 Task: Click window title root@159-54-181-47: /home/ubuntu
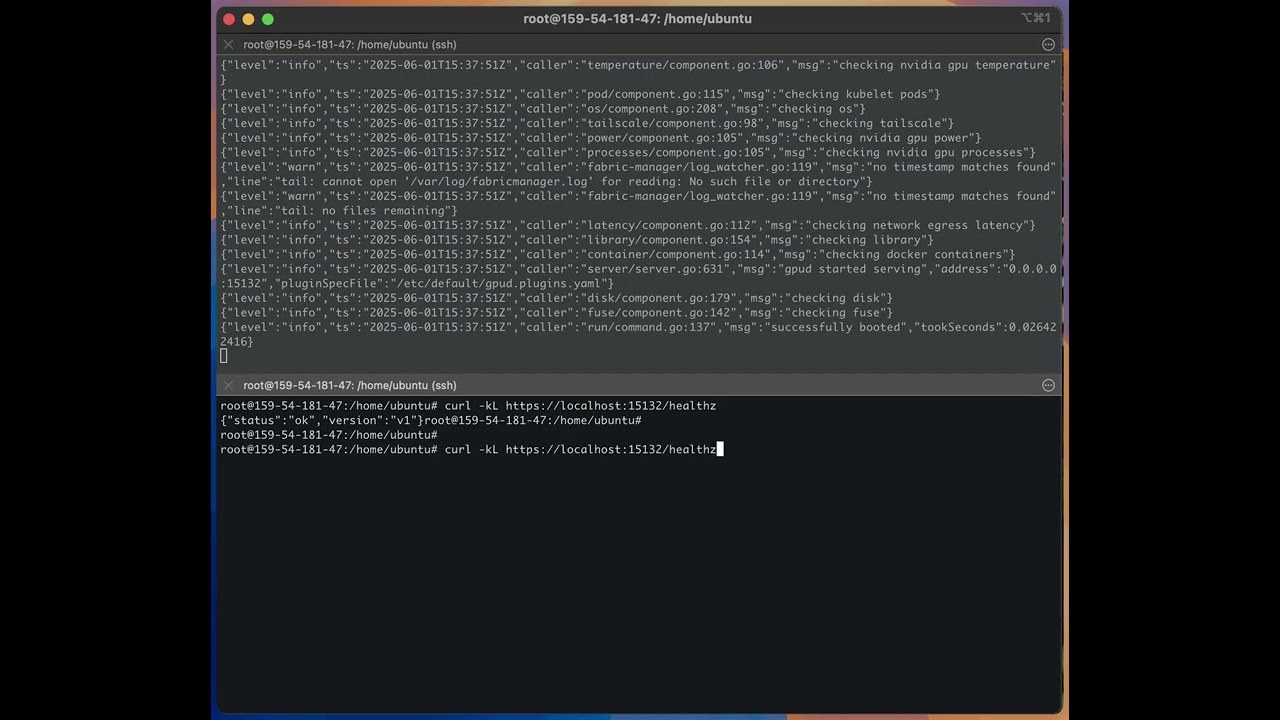[x=638, y=19]
